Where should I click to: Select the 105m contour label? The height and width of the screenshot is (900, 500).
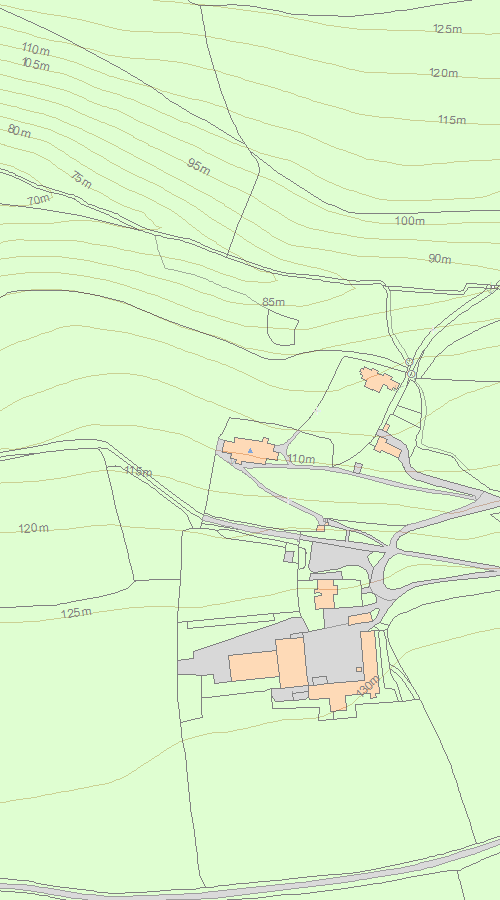[x=36, y=65]
